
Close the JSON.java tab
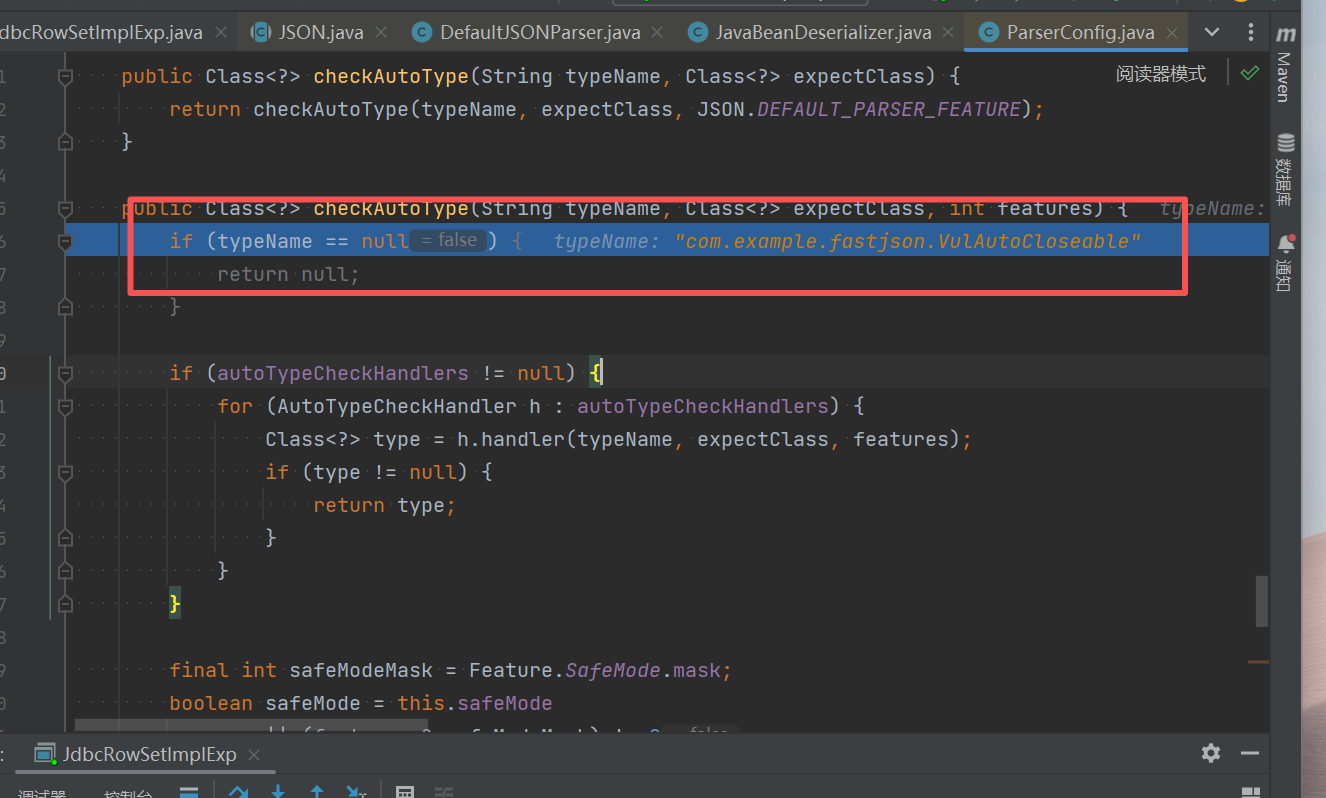coord(381,33)
